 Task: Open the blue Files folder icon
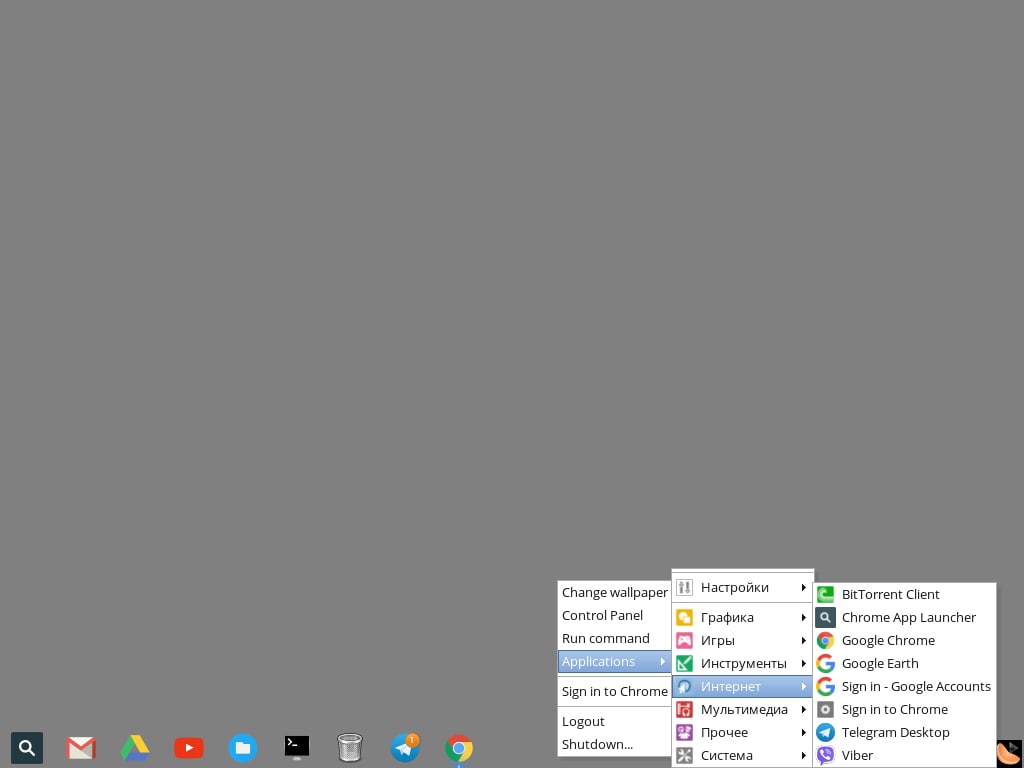tap(243, 748)
